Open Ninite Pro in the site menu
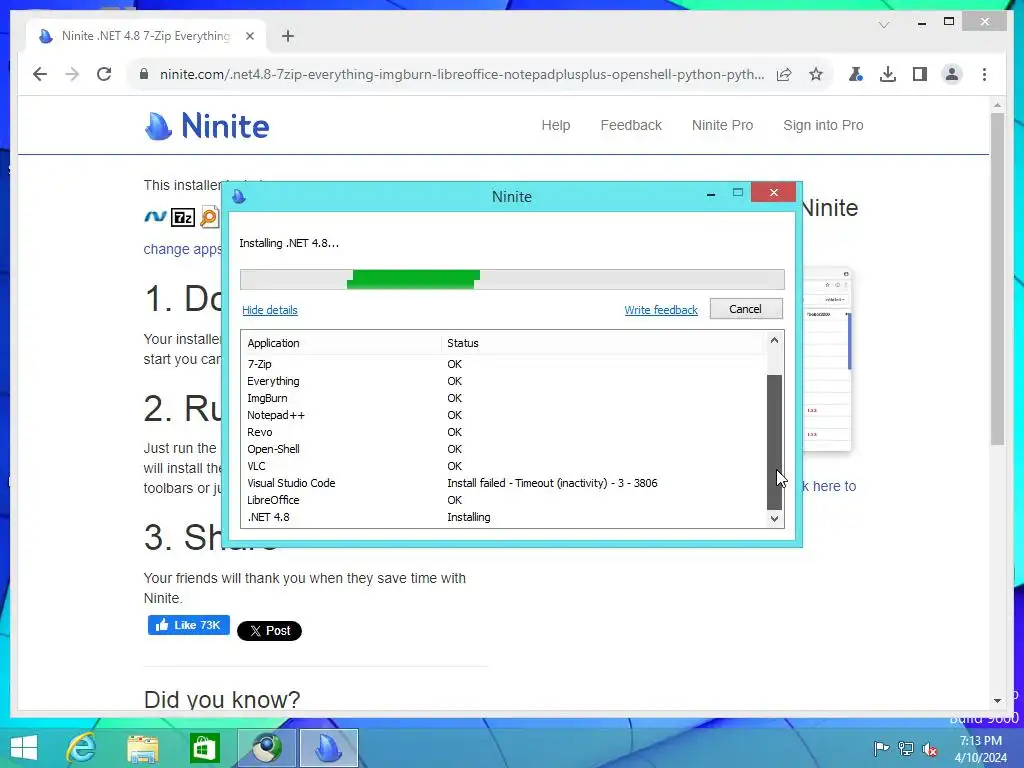The image size is (1024, 768). click(722, 125)
